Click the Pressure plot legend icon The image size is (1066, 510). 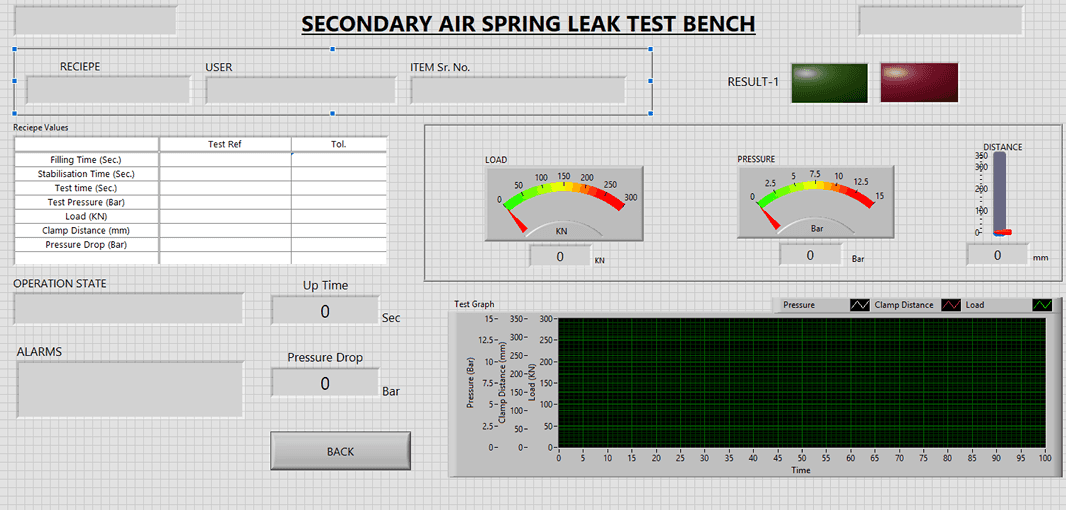[859, 305]
